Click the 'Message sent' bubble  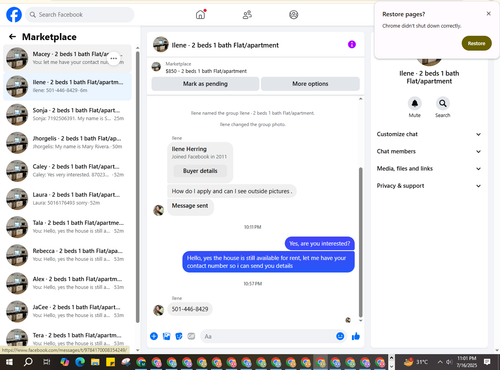(x=190, y=206)
